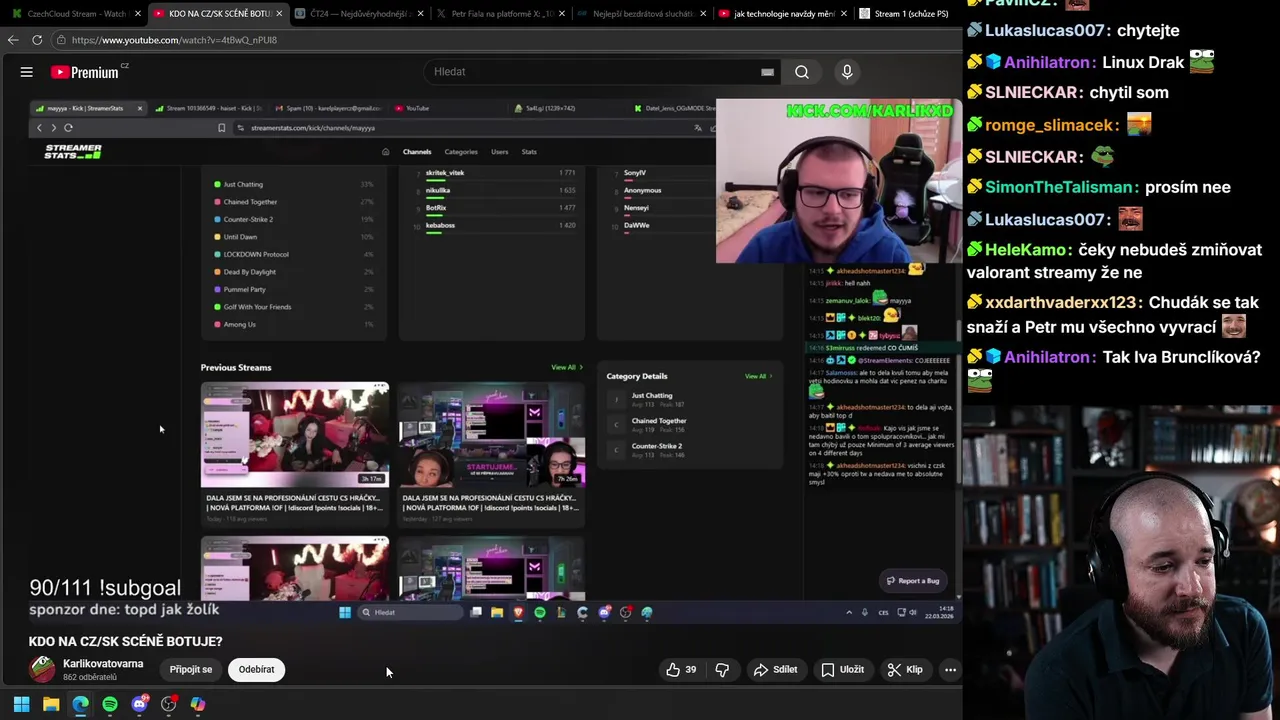Click the Categories tab in streamed StreamerStats page

click(461, 152)
